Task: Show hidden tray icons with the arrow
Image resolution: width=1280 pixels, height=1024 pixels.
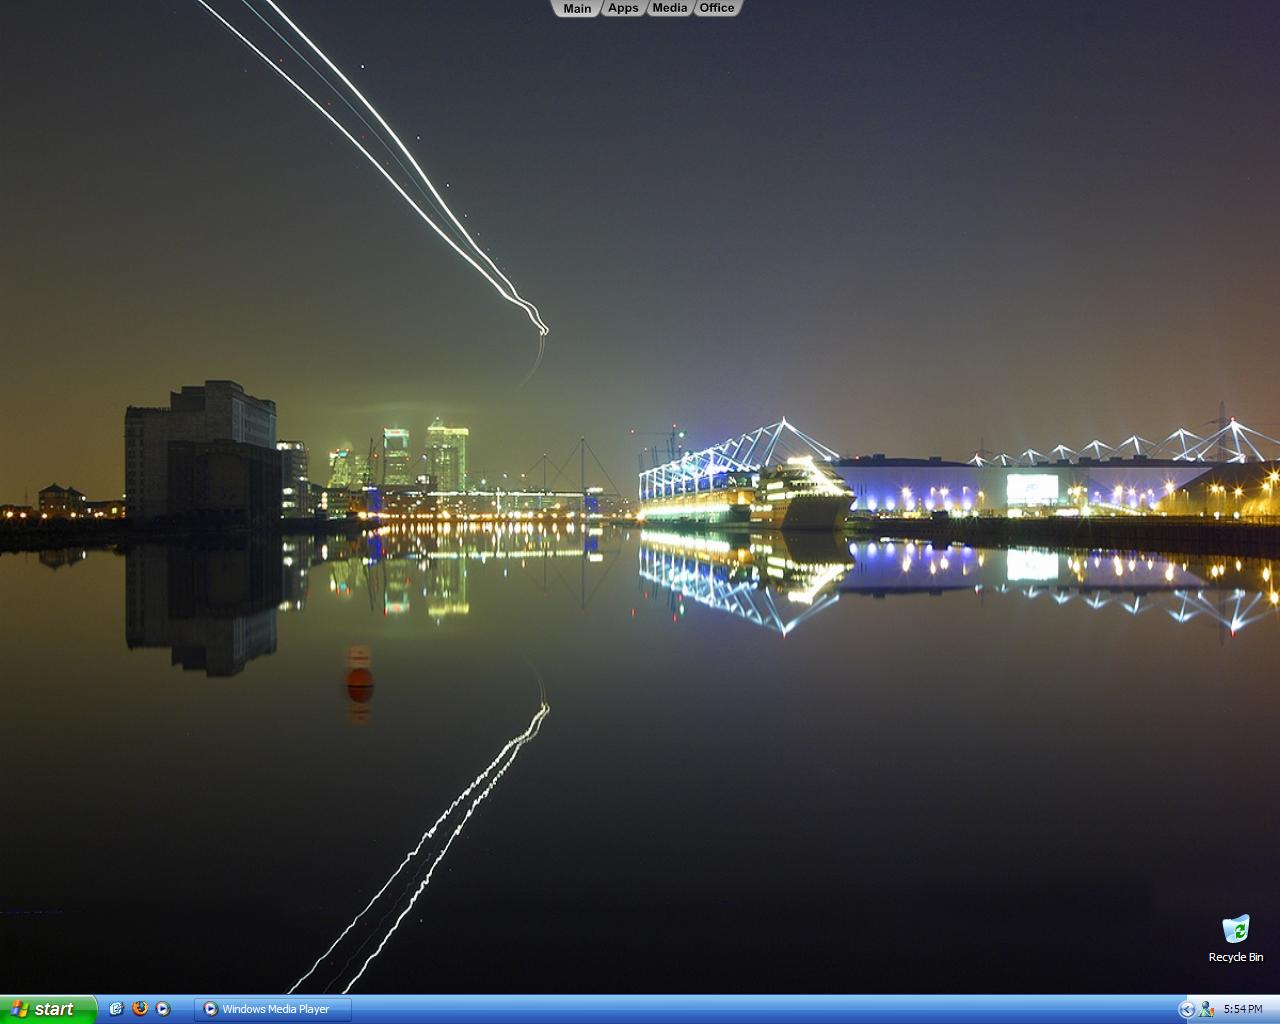Action: pos(1187,1009)
